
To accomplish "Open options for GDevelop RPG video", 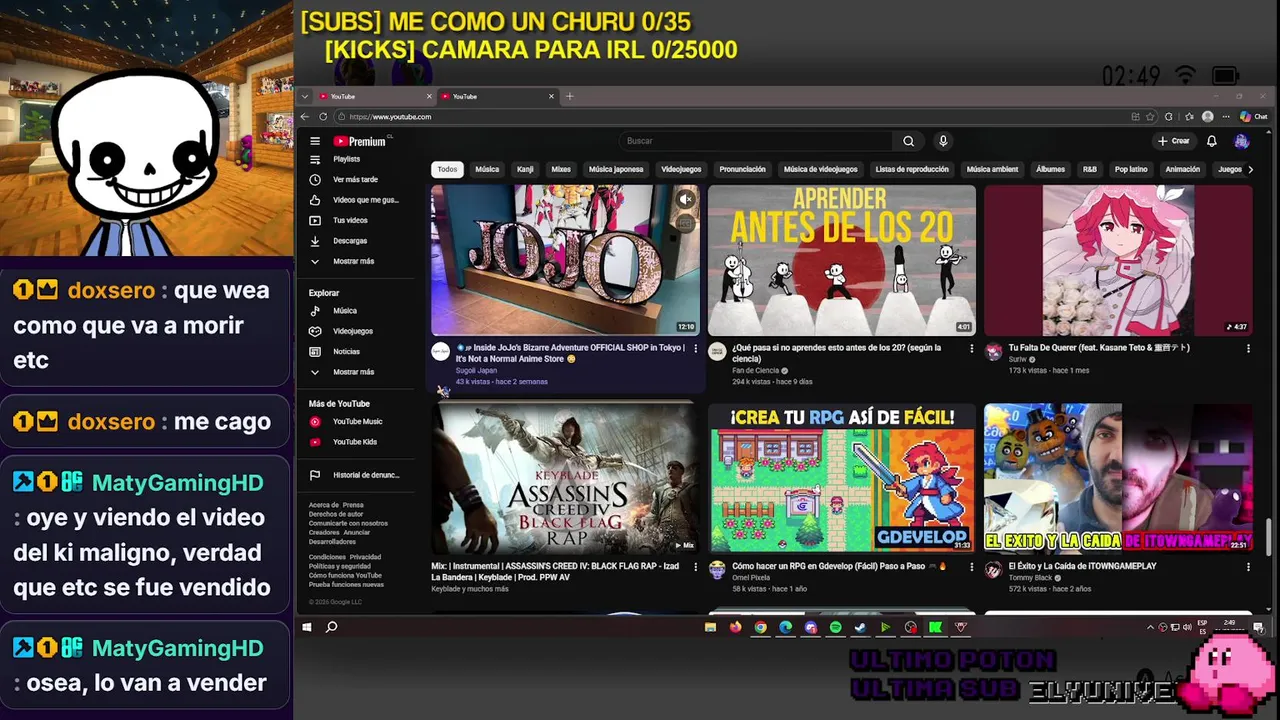I will (971, 567).
